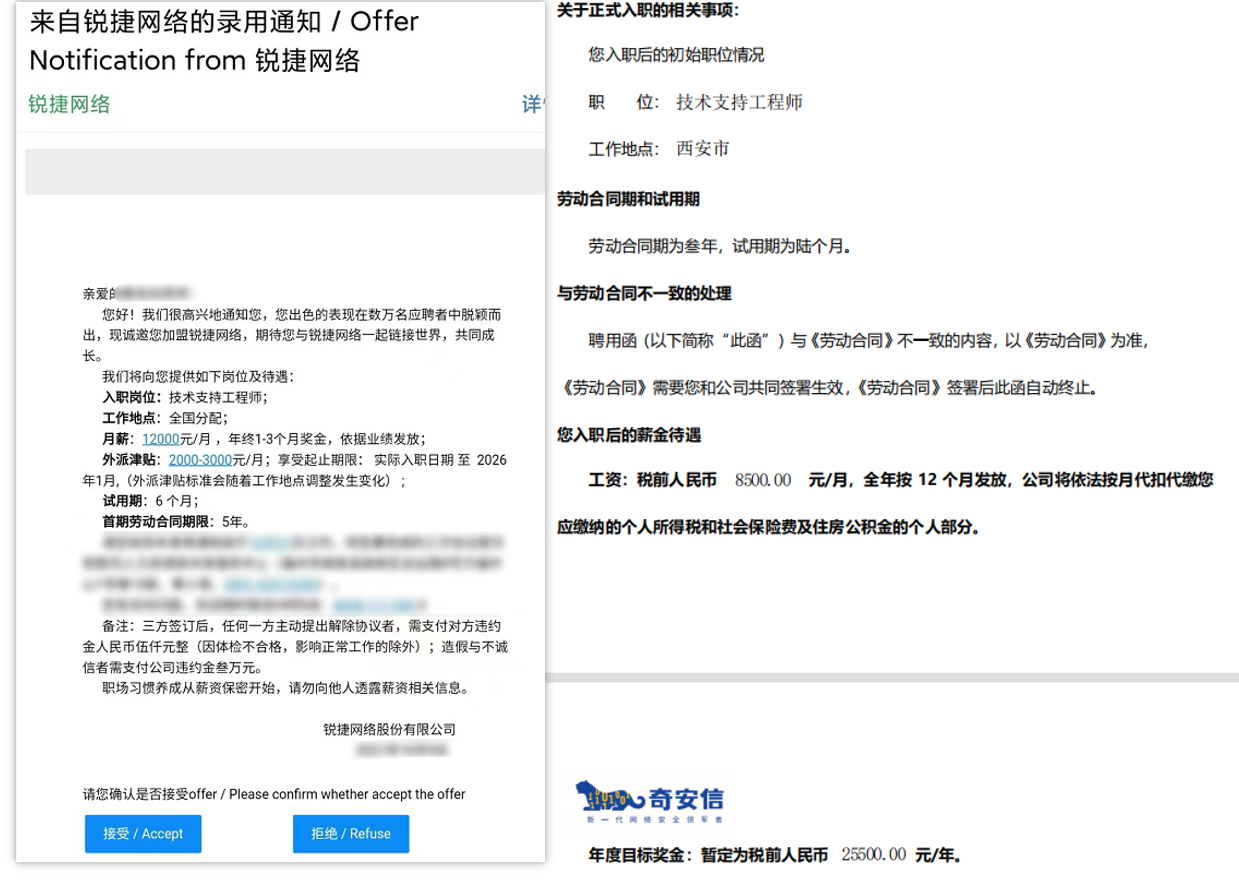Open the 奇安信 company logo
The height and width of the screenshot is (895, 1239).
click(x=651, y=800)
